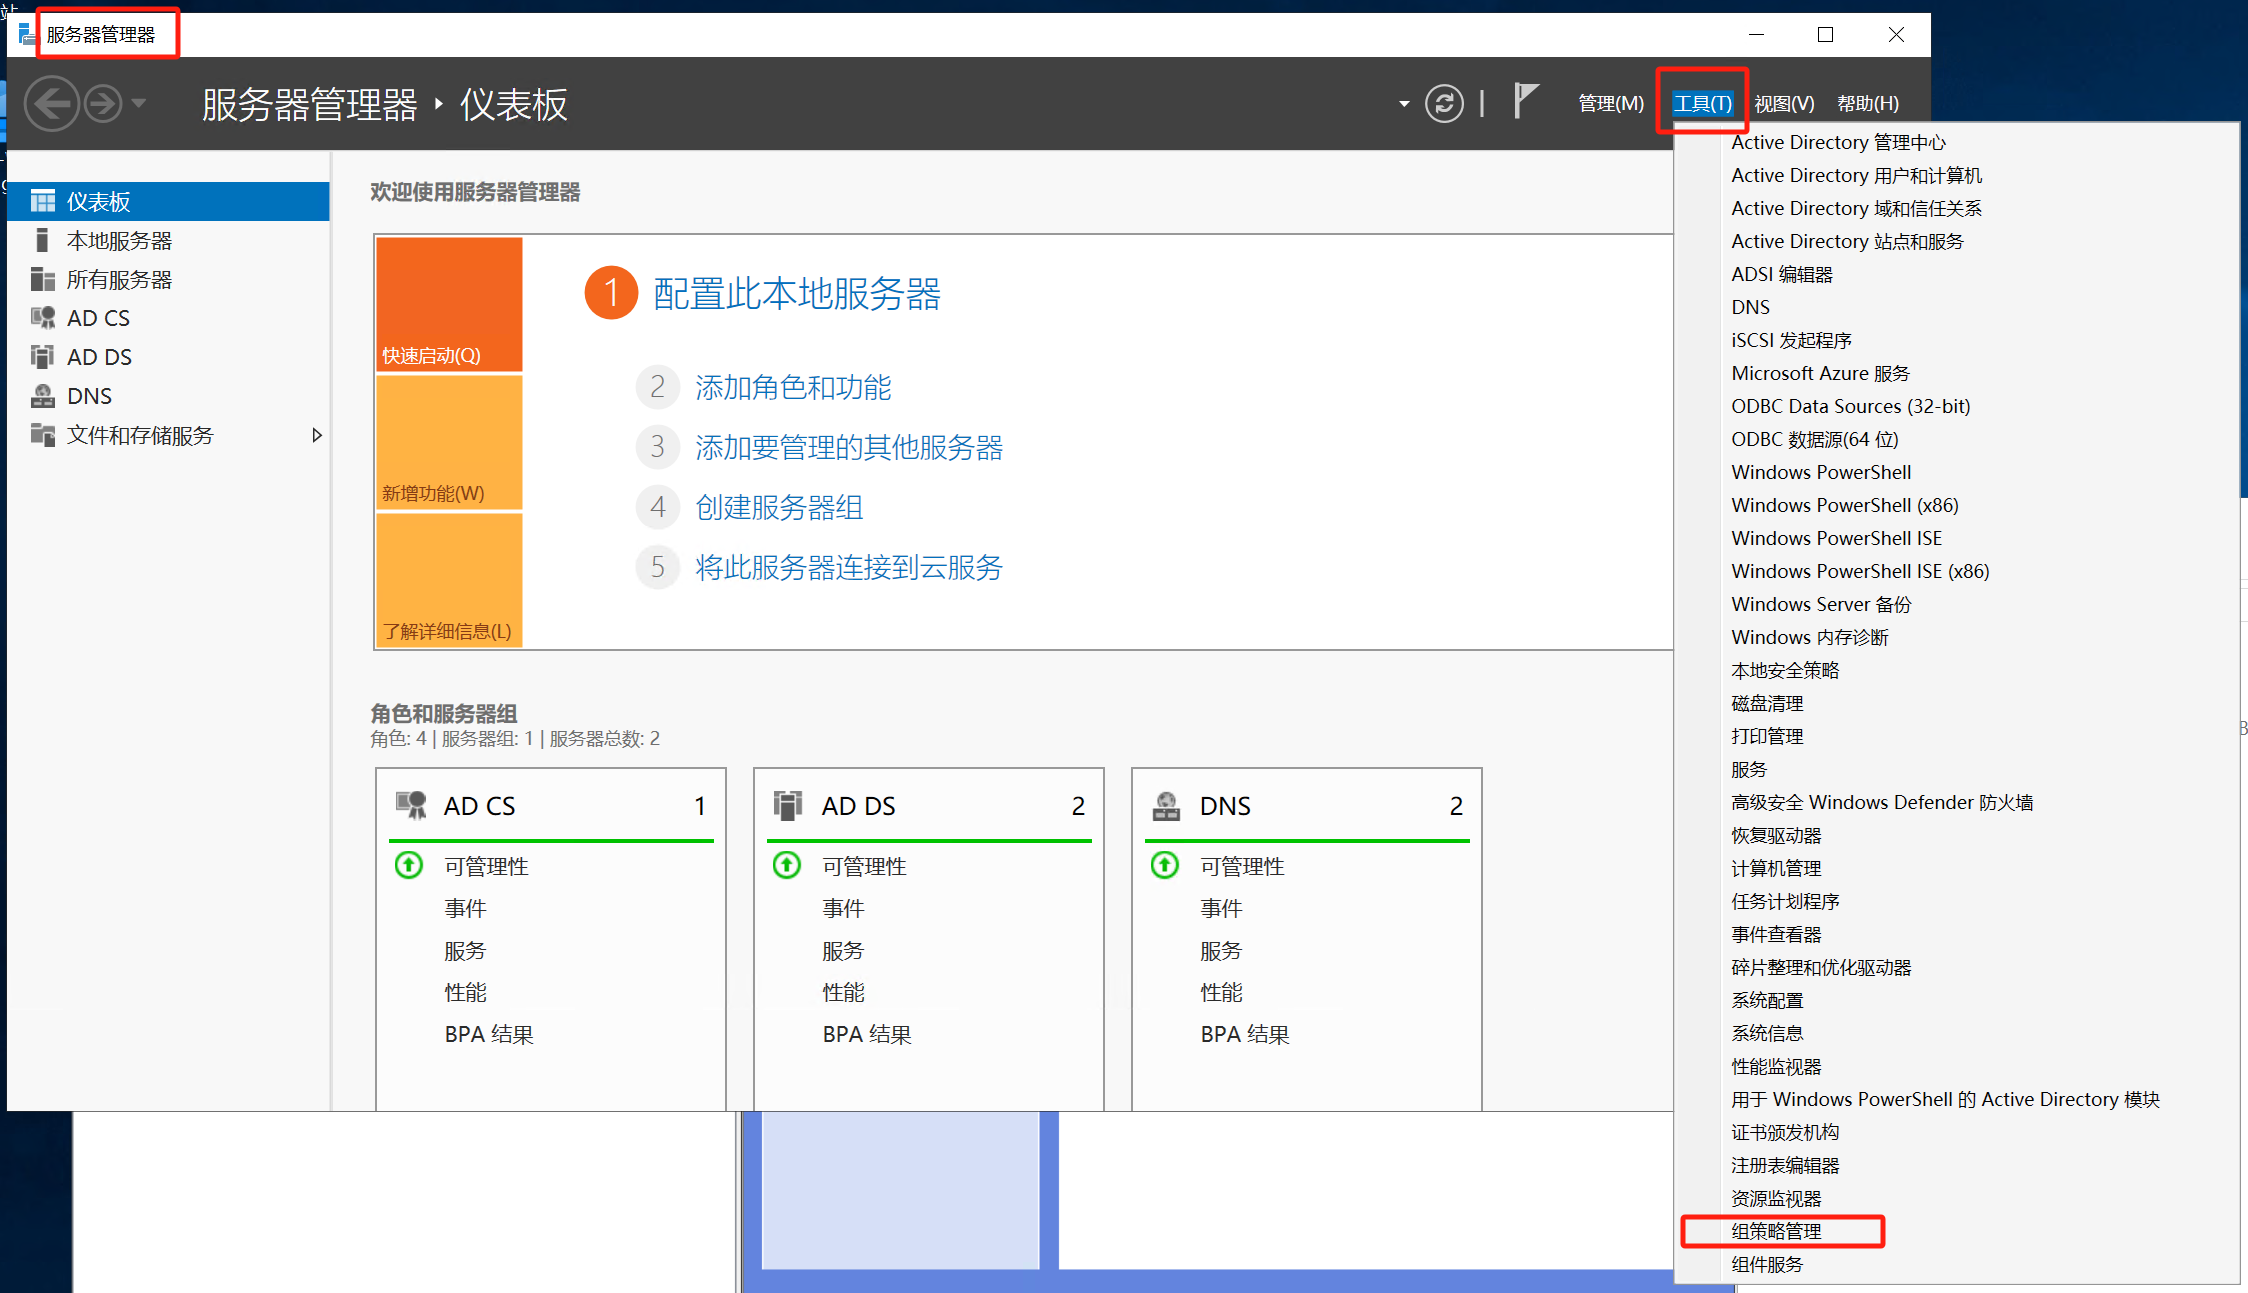The width and height of the screenshot is (2248, 1293).
Task: Select 本地服务器 icon in sidebar
Action: [x=42, y=240]
